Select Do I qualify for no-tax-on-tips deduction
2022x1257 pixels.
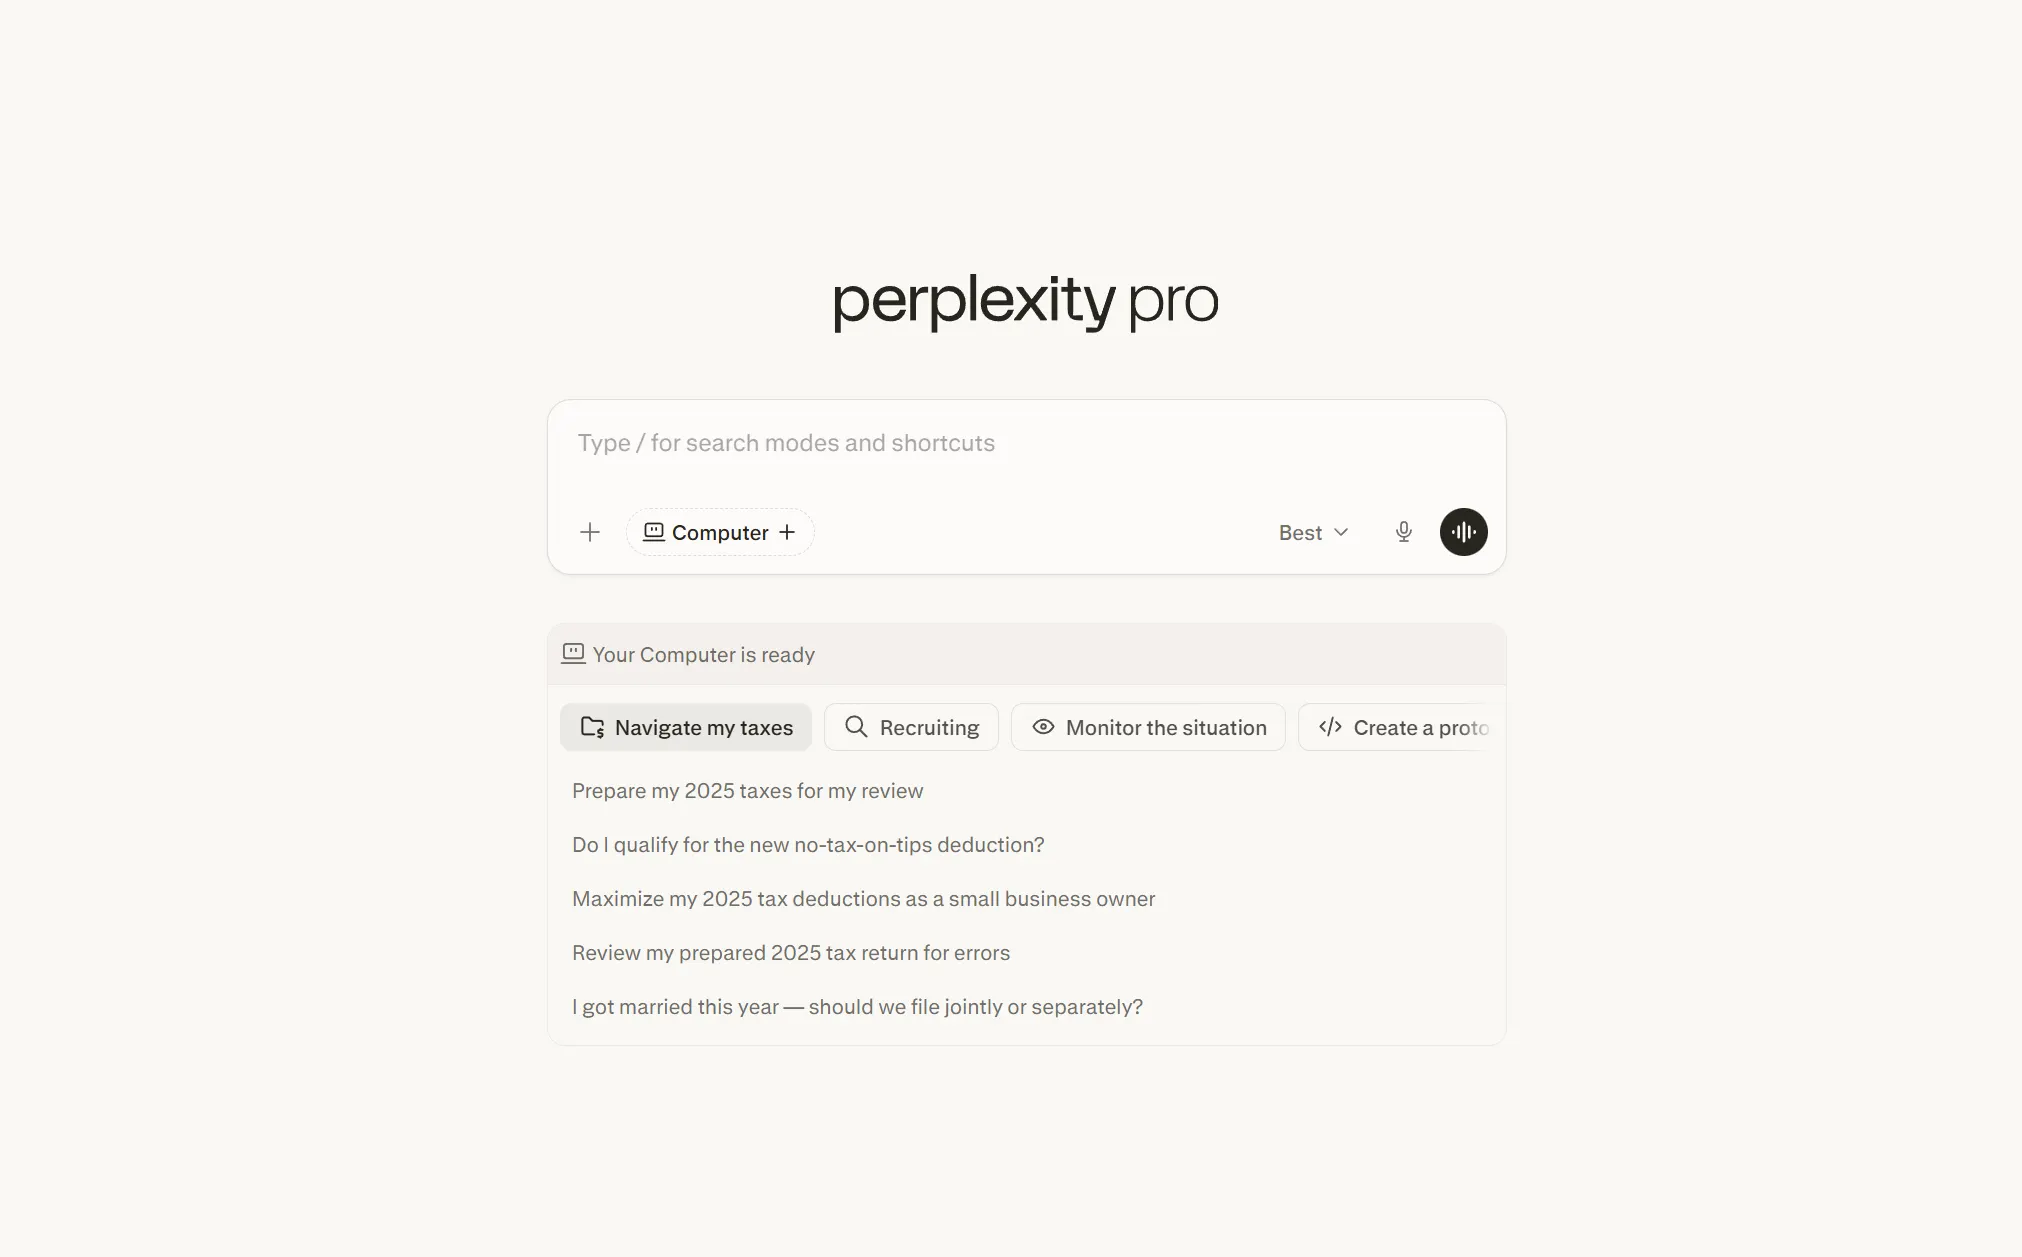coord(807,844)
